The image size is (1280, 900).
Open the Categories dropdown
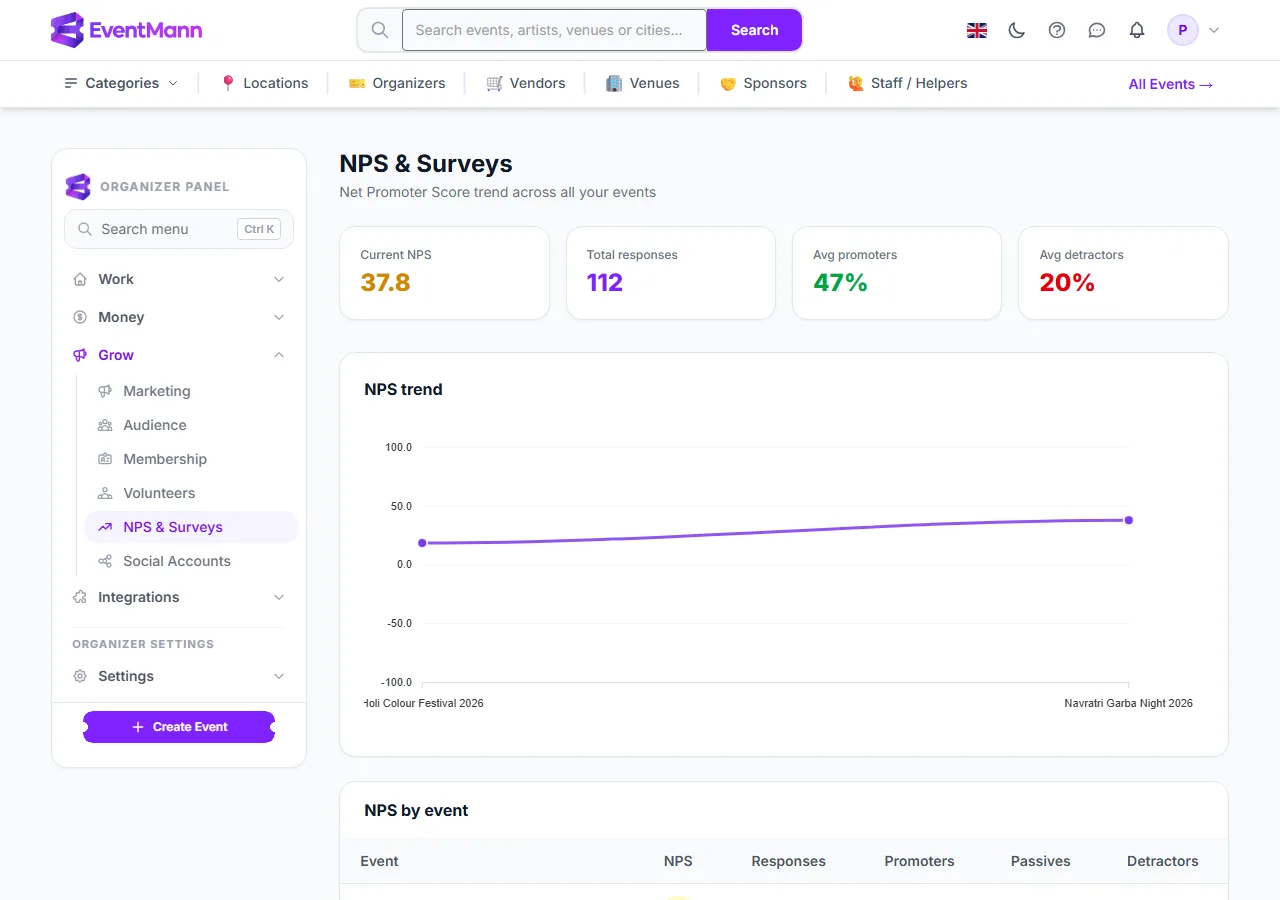(121, 83)
